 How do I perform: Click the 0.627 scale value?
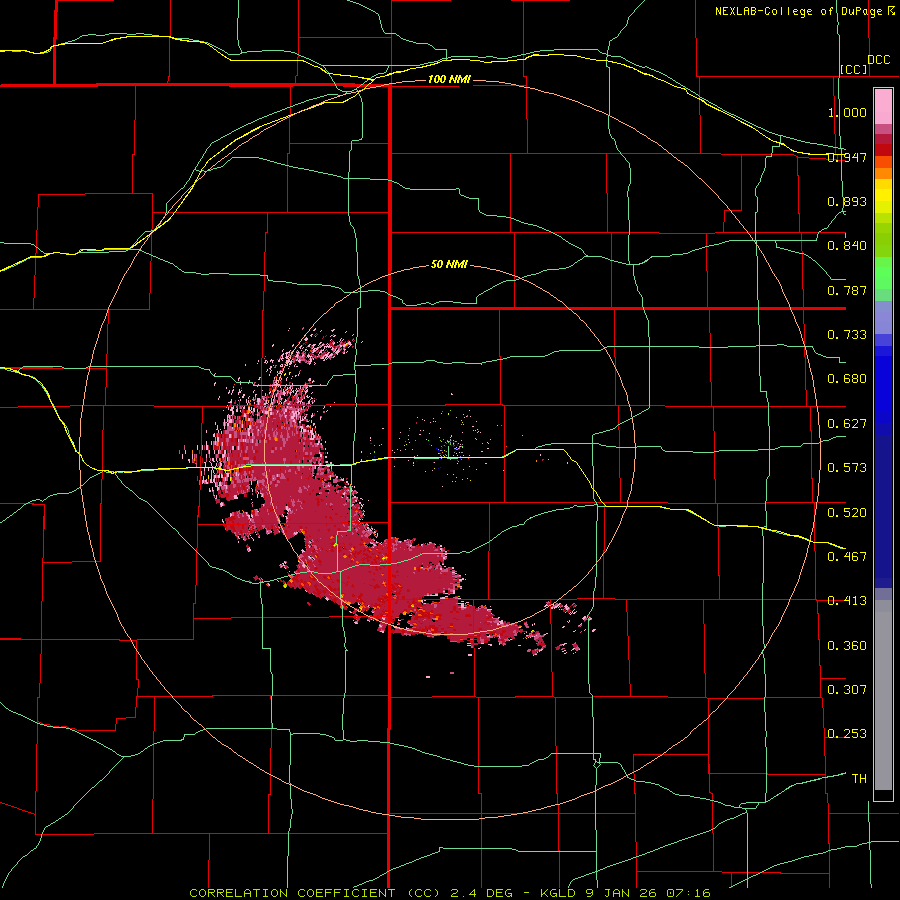[x=847, y=424]
